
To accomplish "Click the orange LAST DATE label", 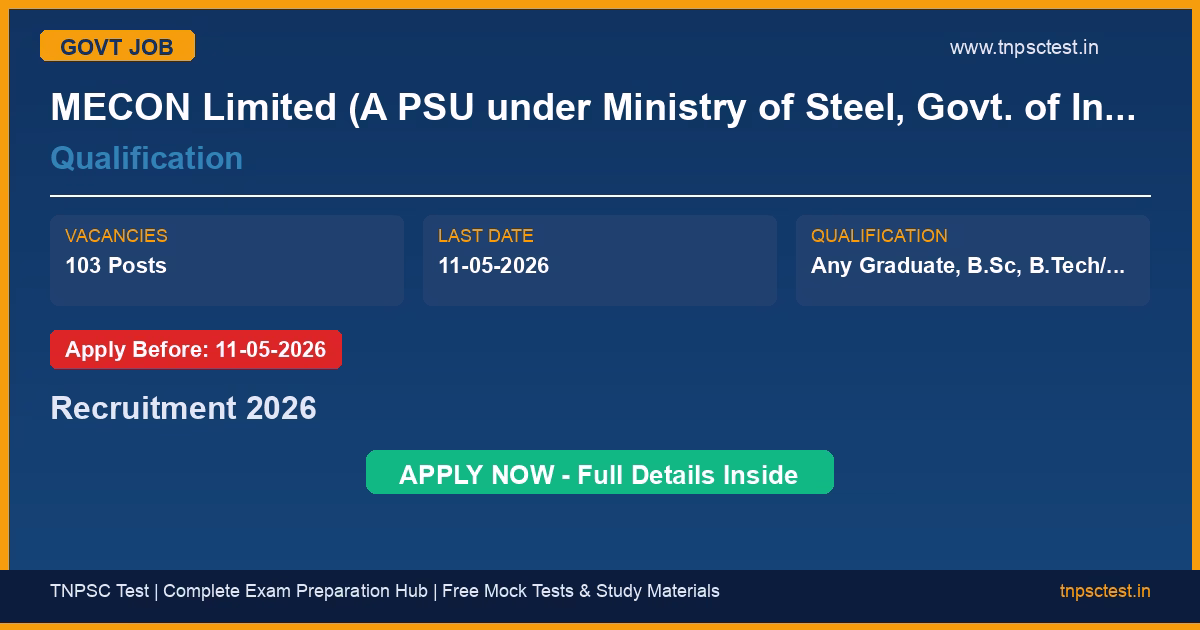I will [x=485, y=236].
